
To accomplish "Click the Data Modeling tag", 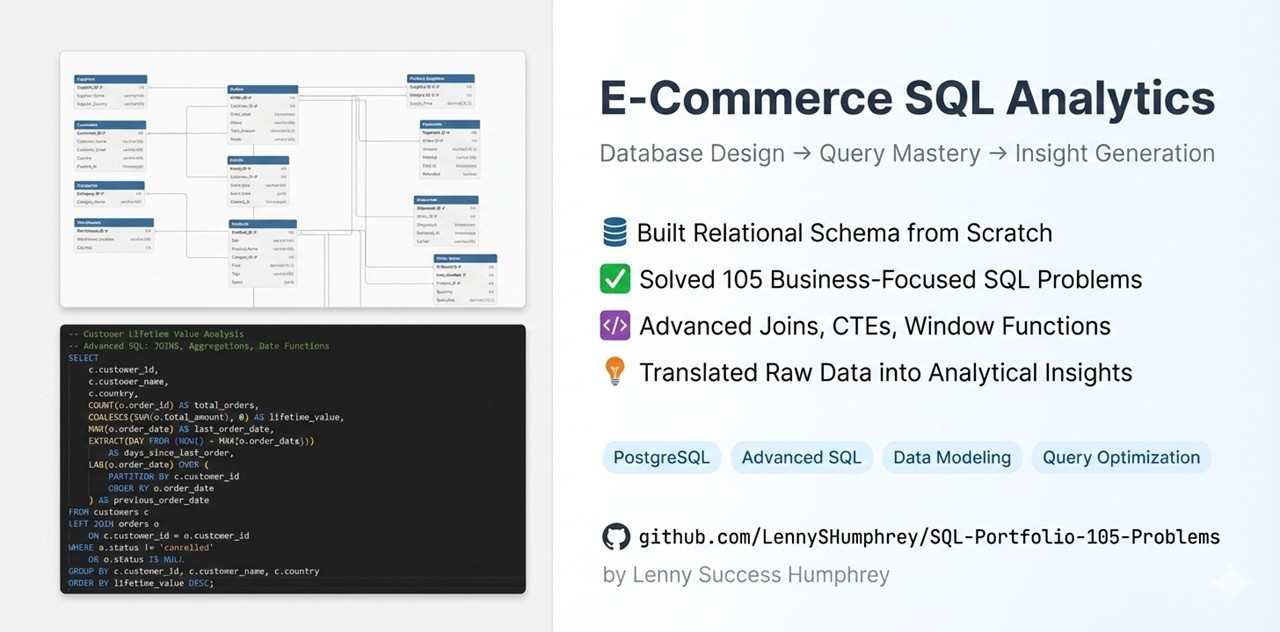I will coord(951,457).
